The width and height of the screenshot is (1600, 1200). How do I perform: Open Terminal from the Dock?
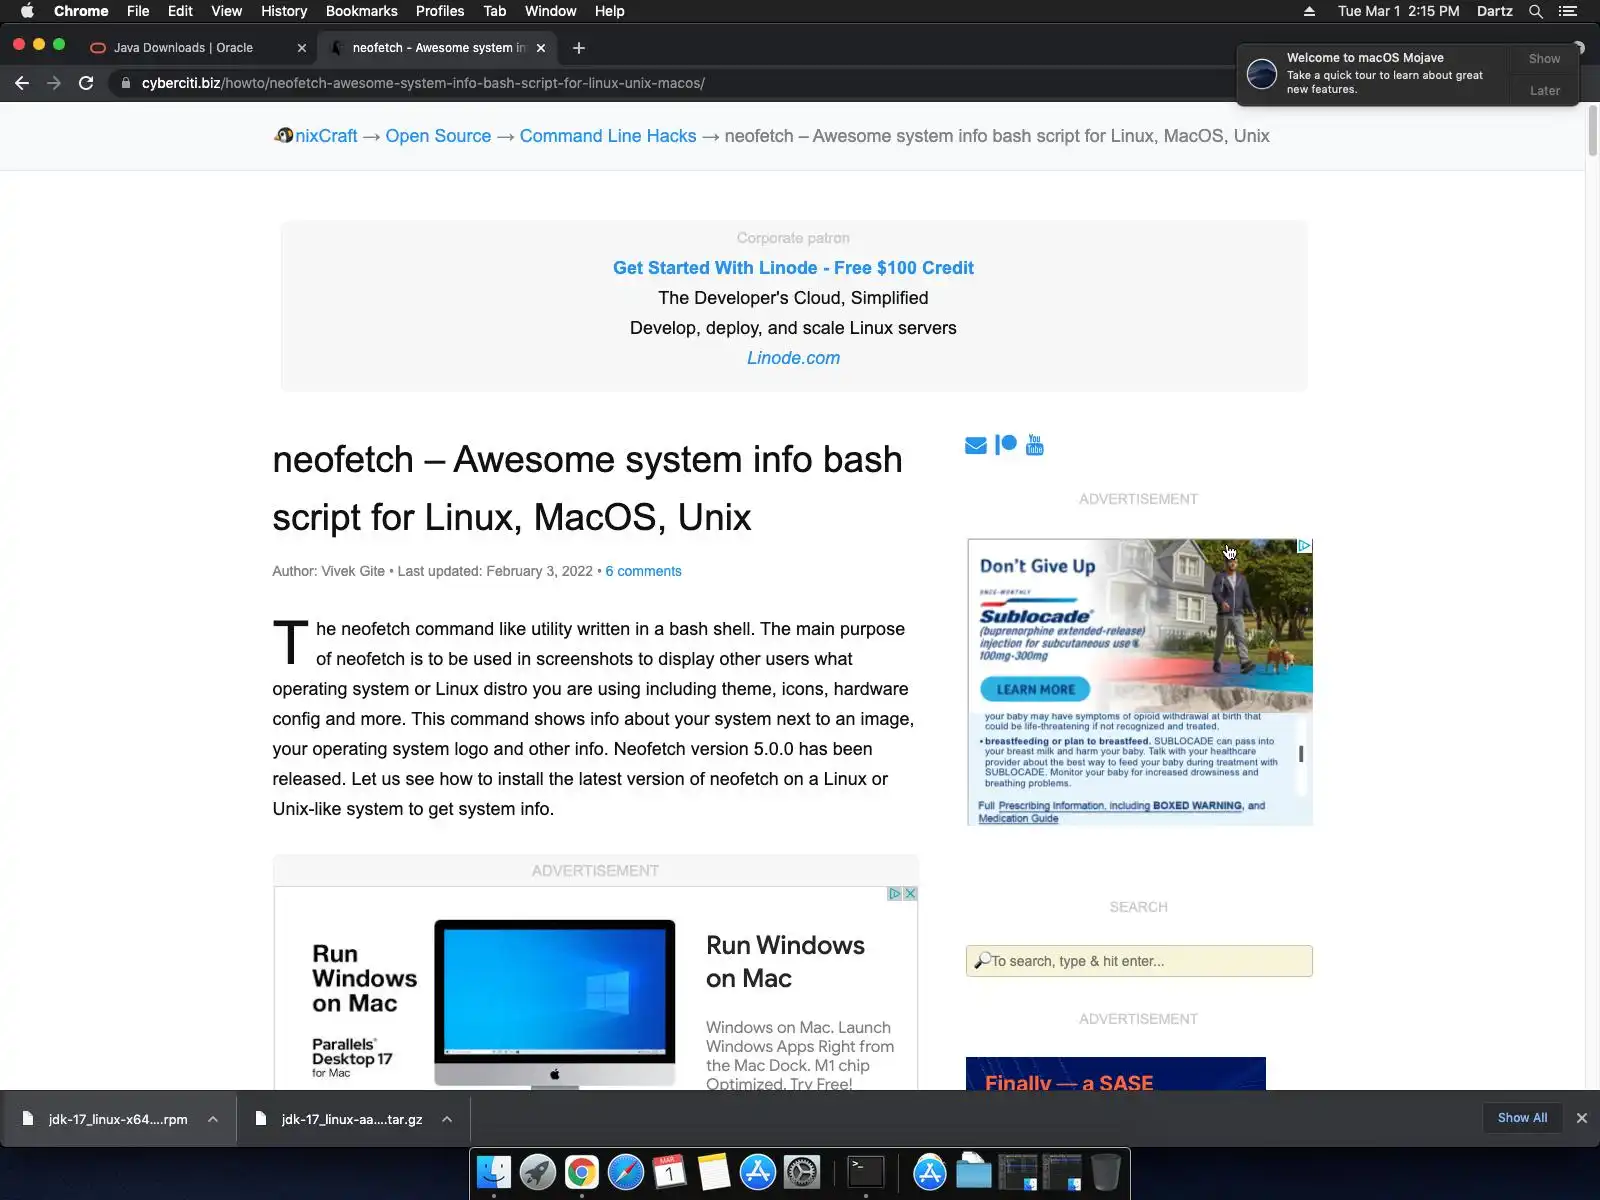point(866,1172)
